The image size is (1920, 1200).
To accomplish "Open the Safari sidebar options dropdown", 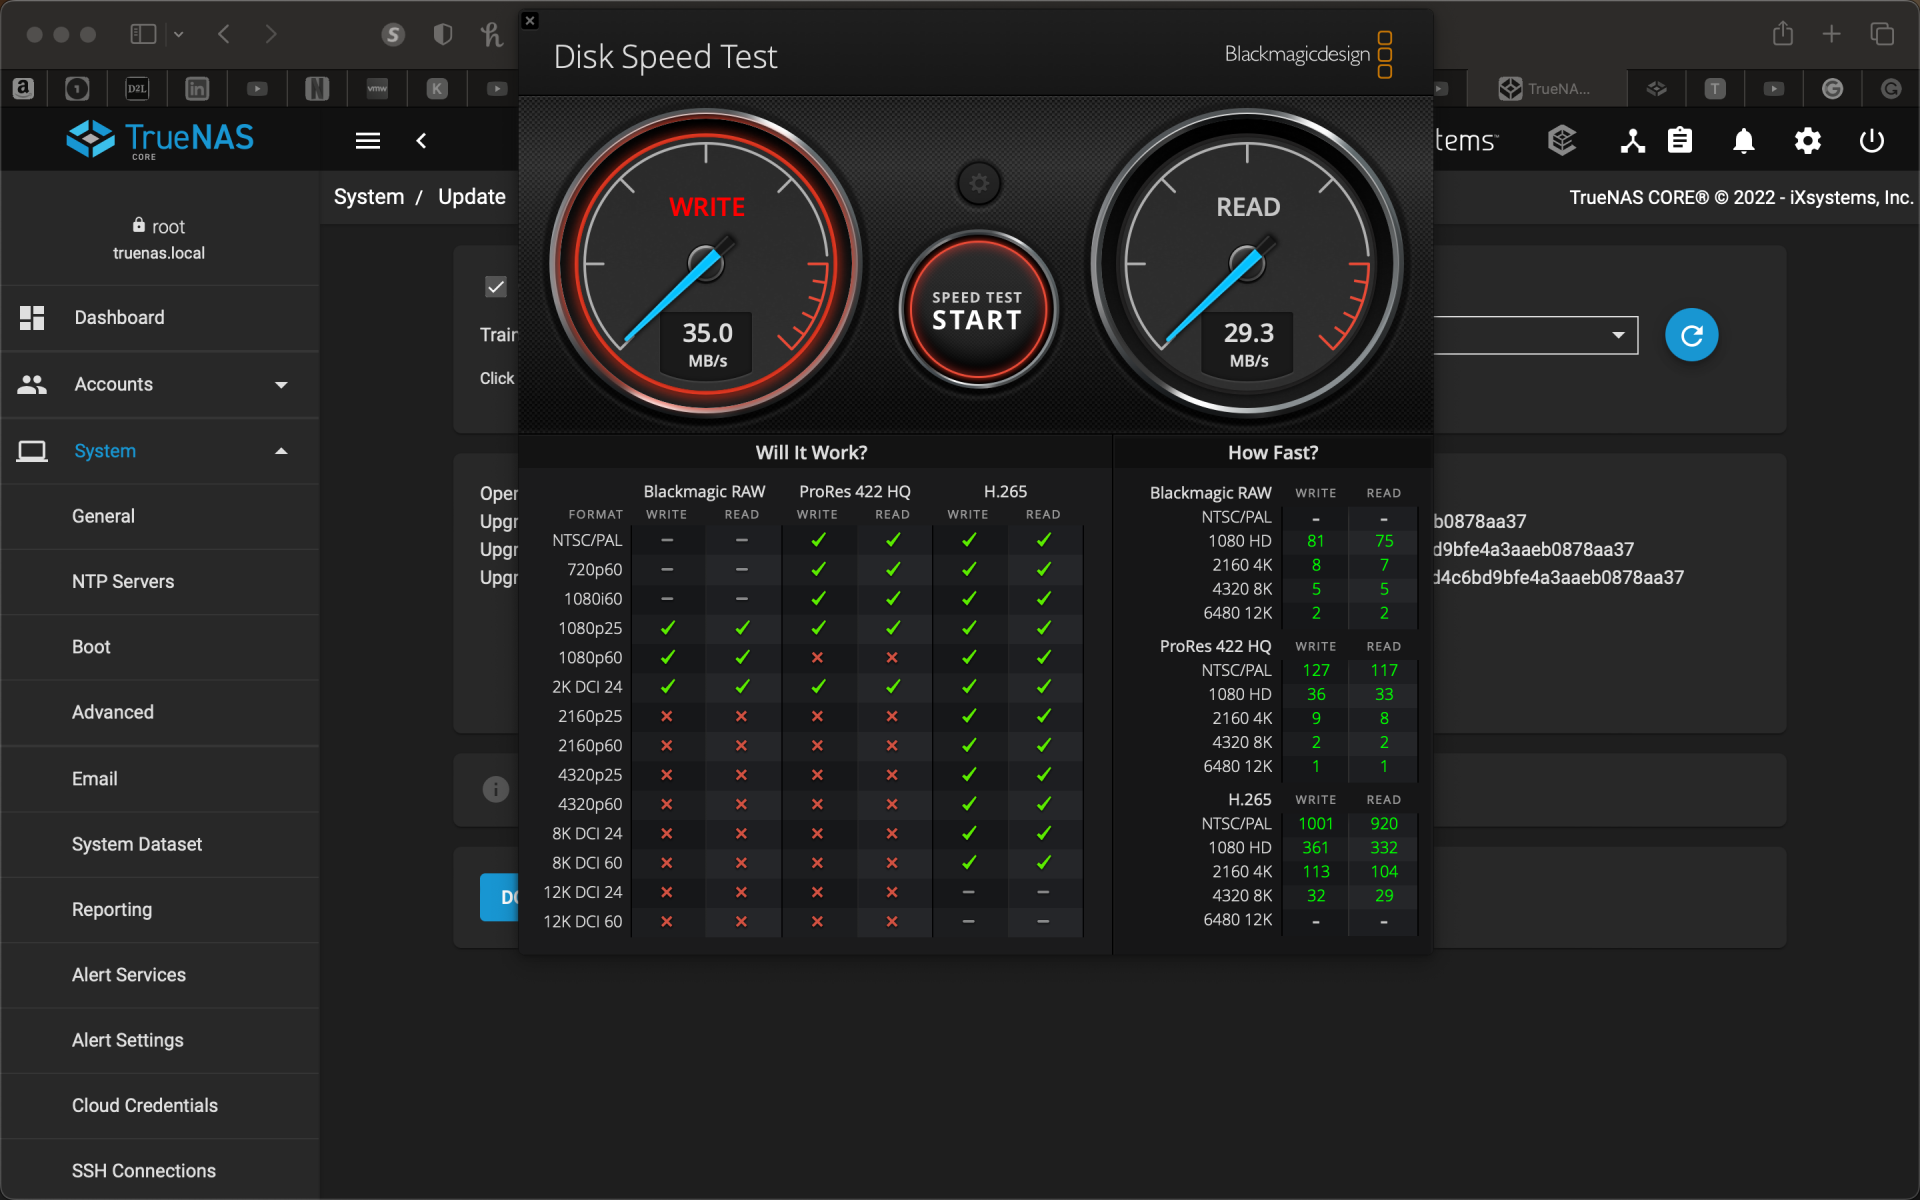I will (179, 34).
